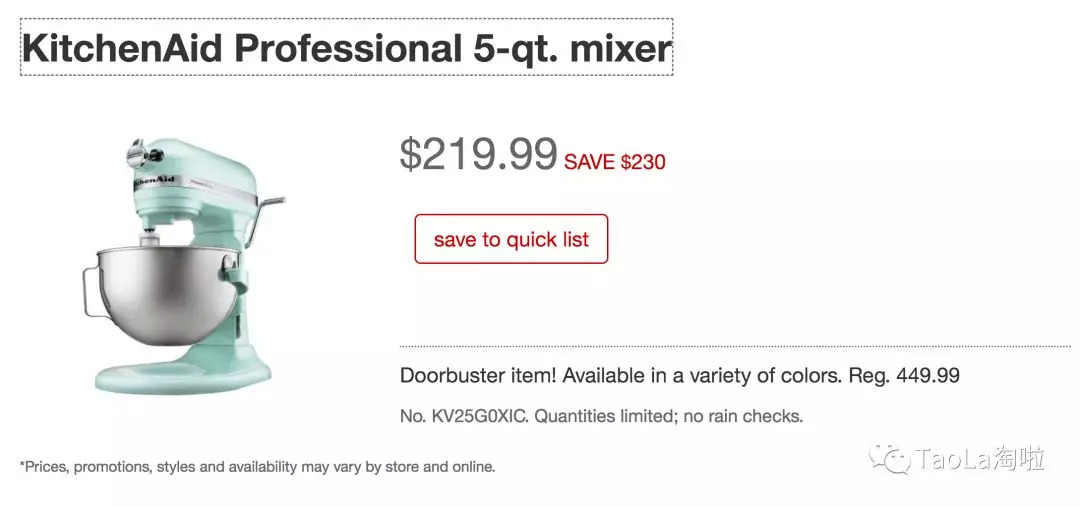Click the TaoLa watermark text
This screenshot has width=1080, height=506.
pos(980,460)
